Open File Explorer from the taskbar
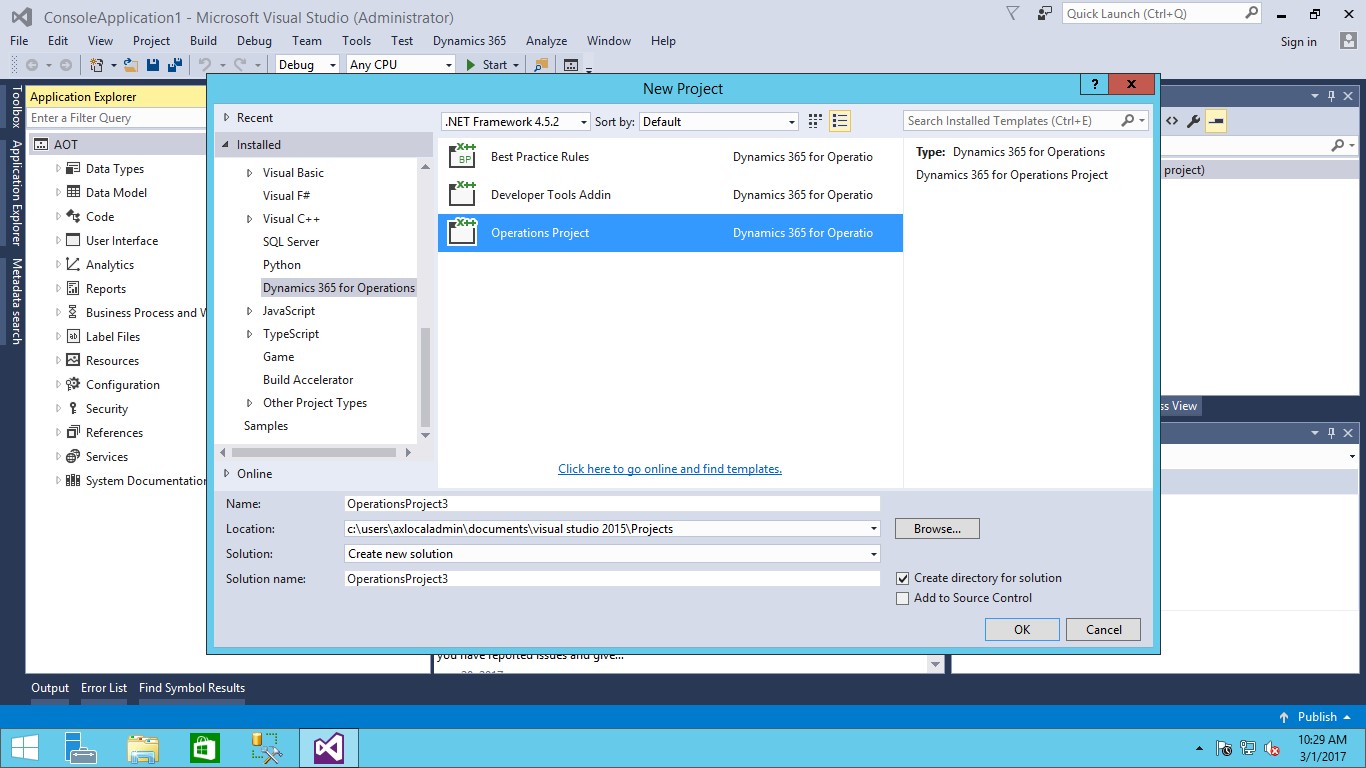Image resolution: width=1366 pixels, height=768 pixels. [x=143, y=748]
